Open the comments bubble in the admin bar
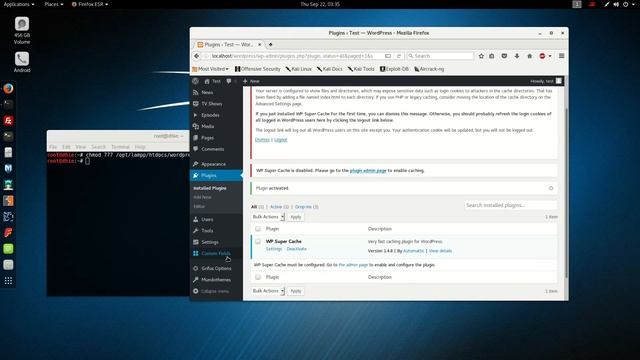 [229, 81]
